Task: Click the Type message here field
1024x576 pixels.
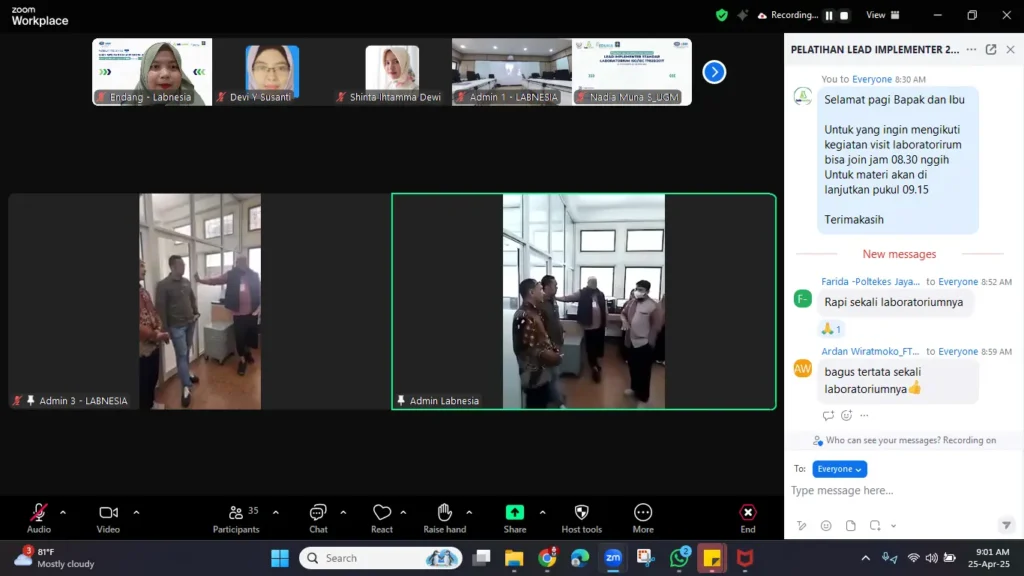Action: click(x=890, y=491)
